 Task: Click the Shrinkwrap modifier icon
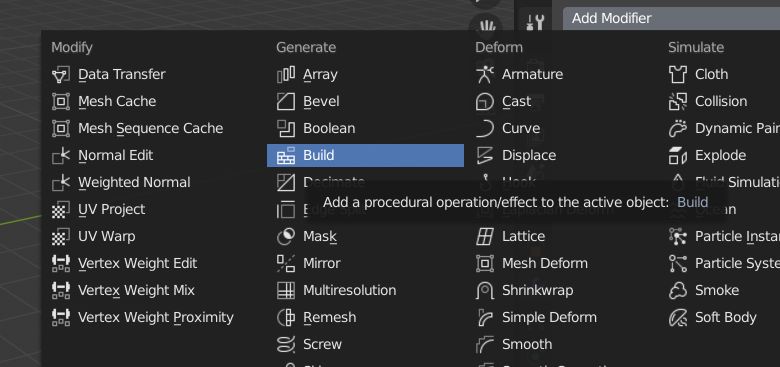point(485,290)
